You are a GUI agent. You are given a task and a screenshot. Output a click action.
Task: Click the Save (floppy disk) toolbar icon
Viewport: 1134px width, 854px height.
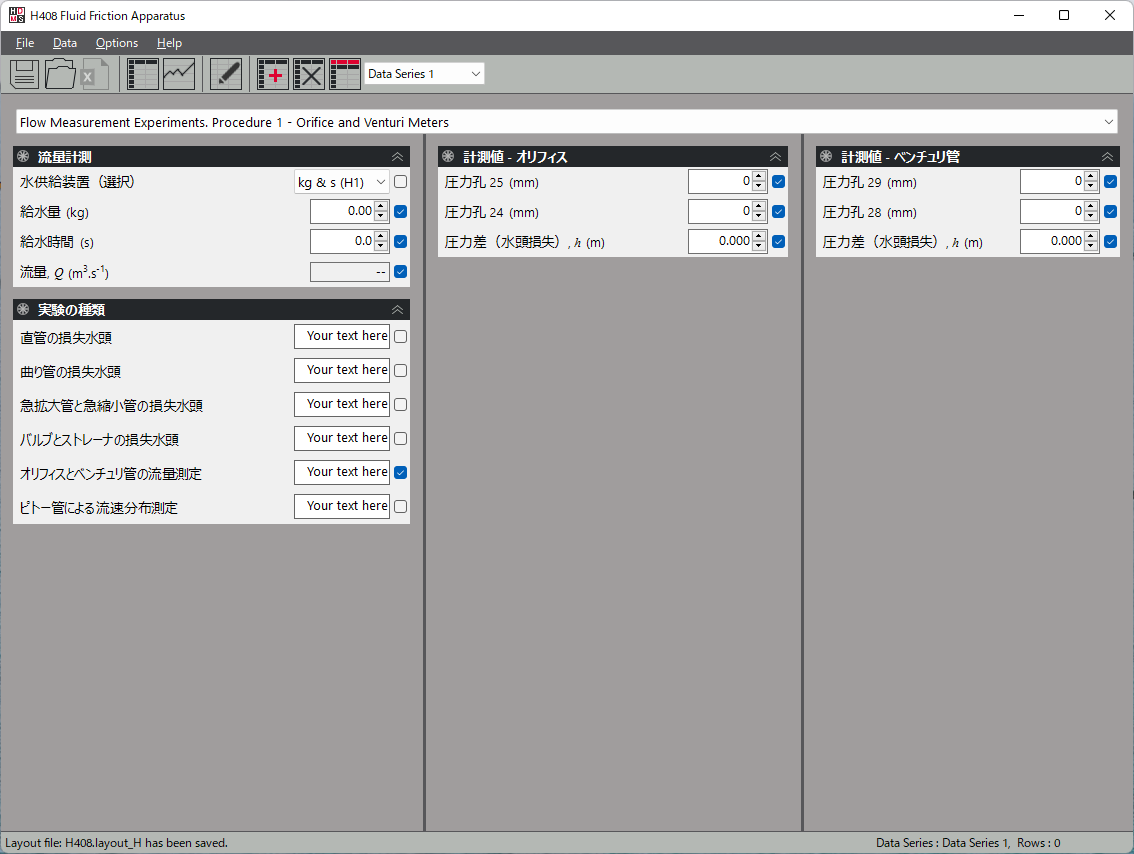click(x=24, y=74)
